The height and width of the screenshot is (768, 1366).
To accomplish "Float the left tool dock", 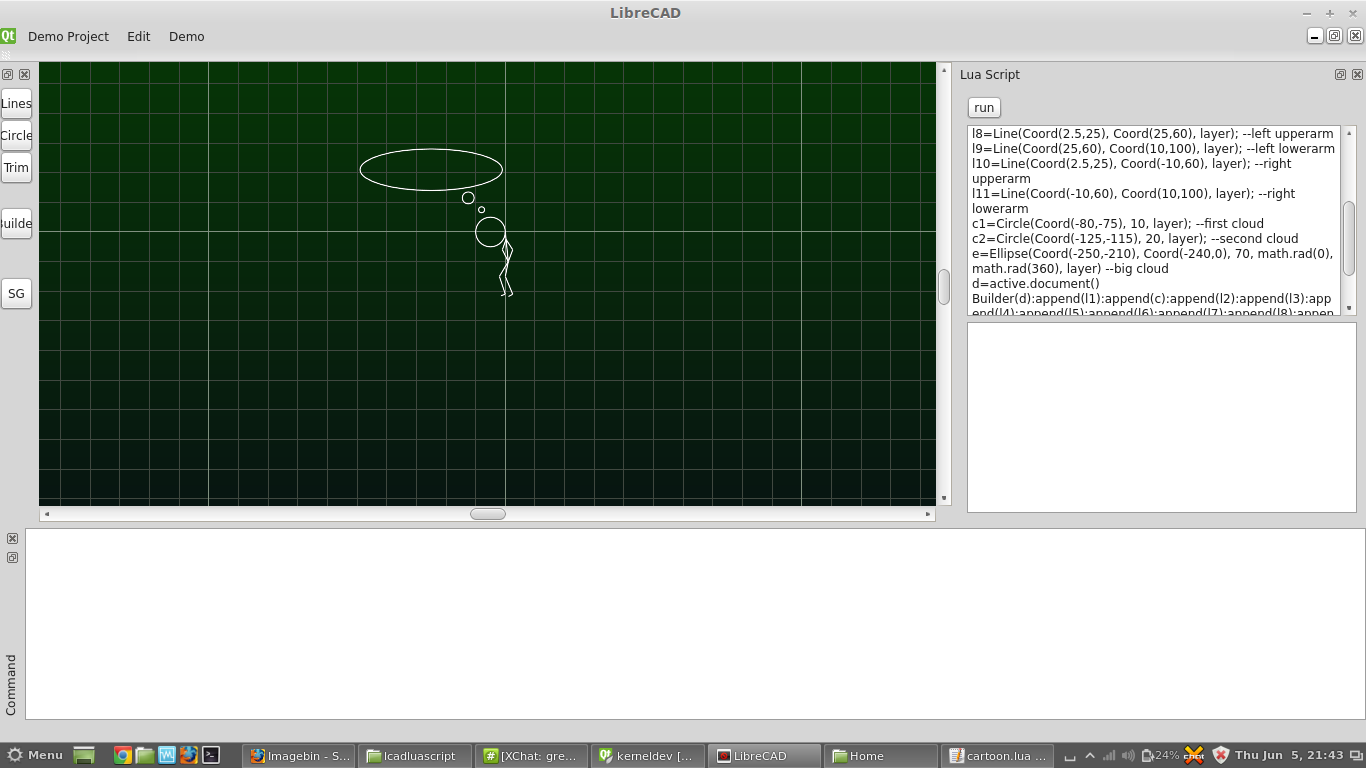I will [x=8, y=74].
